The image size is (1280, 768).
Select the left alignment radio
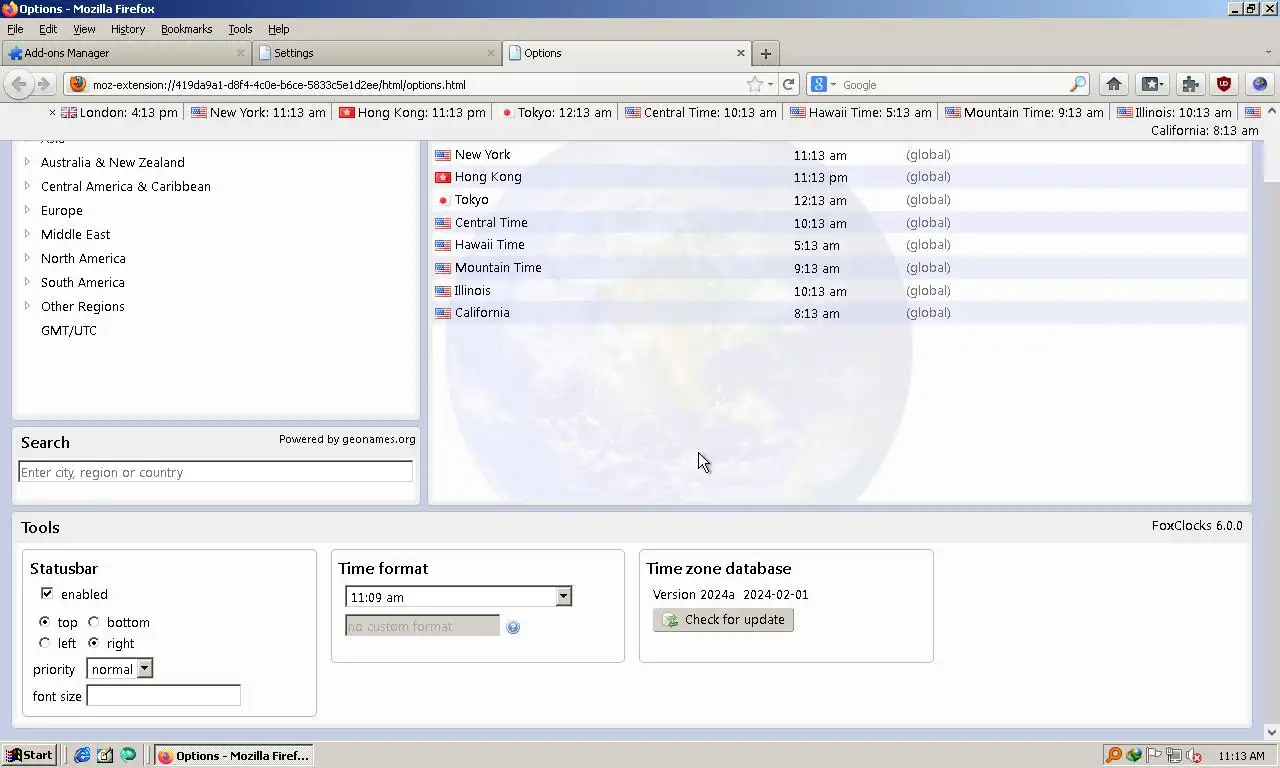(44, 643)
